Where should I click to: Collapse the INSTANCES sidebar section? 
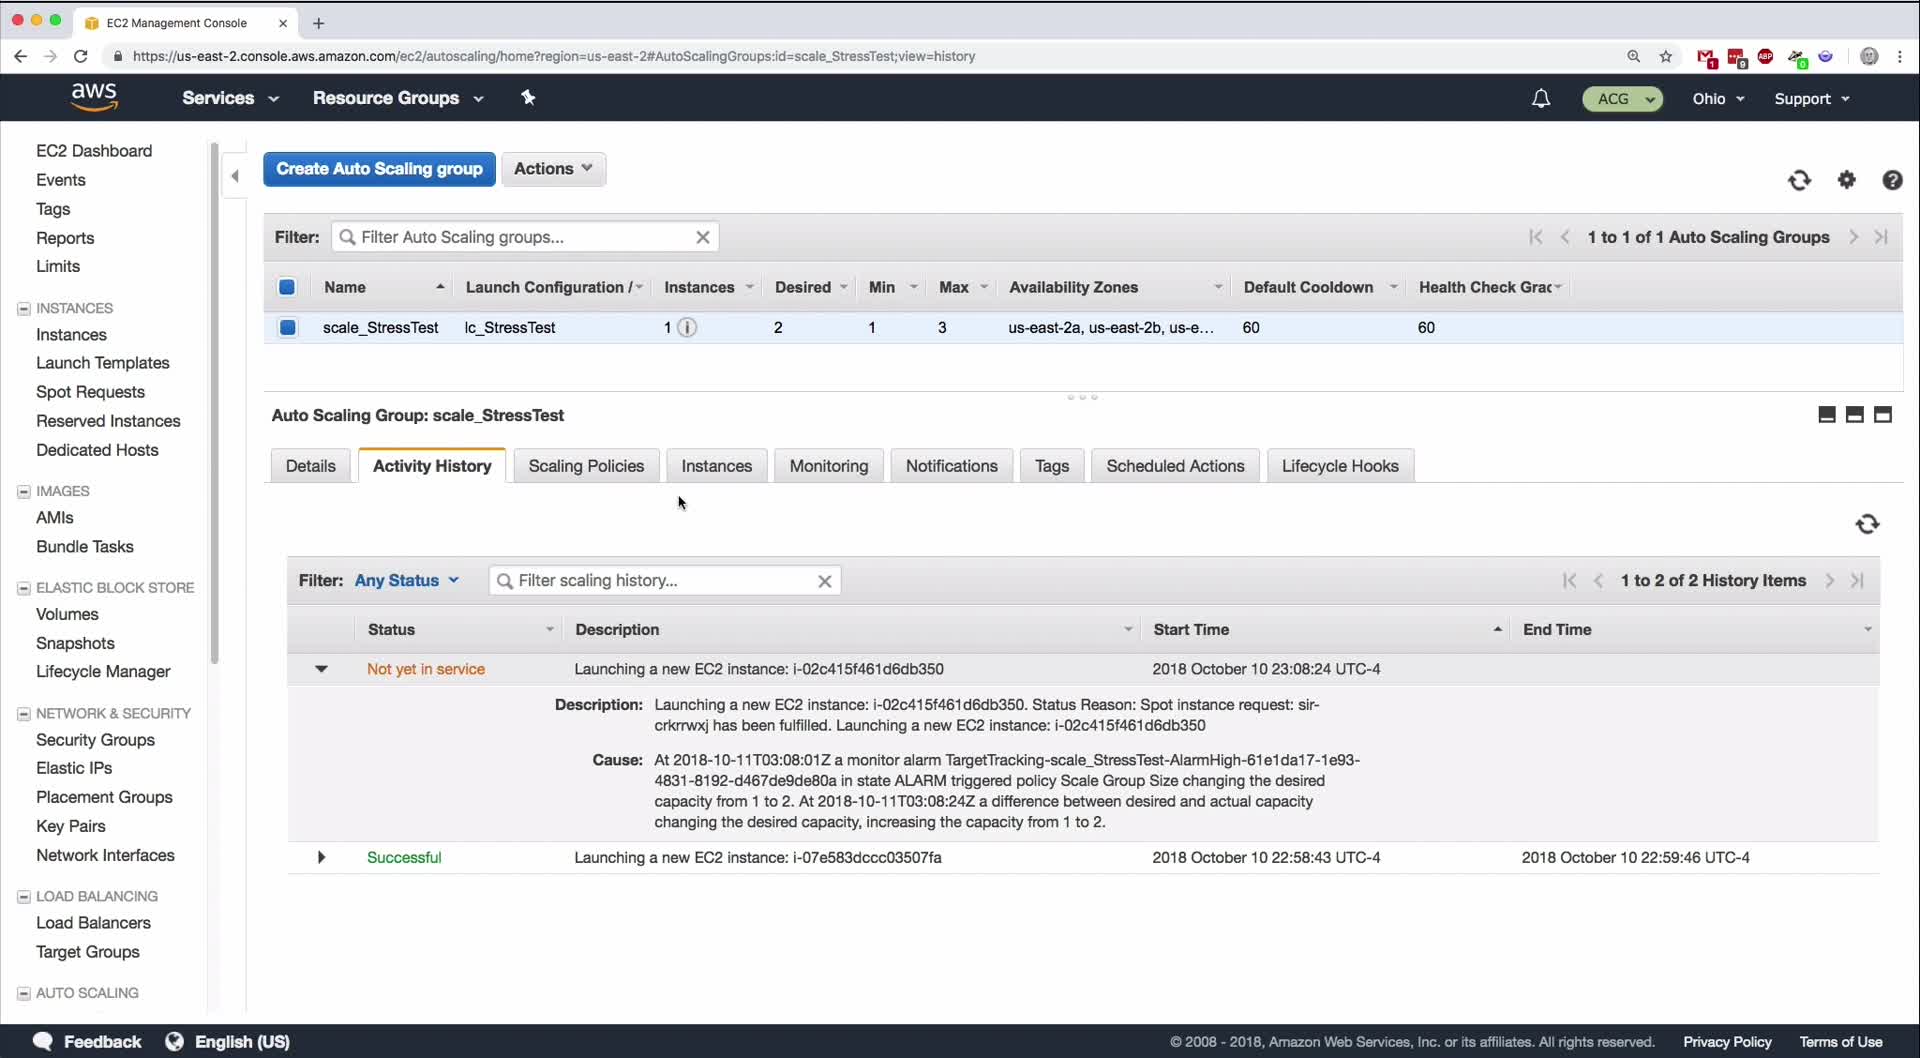(24, 309)
